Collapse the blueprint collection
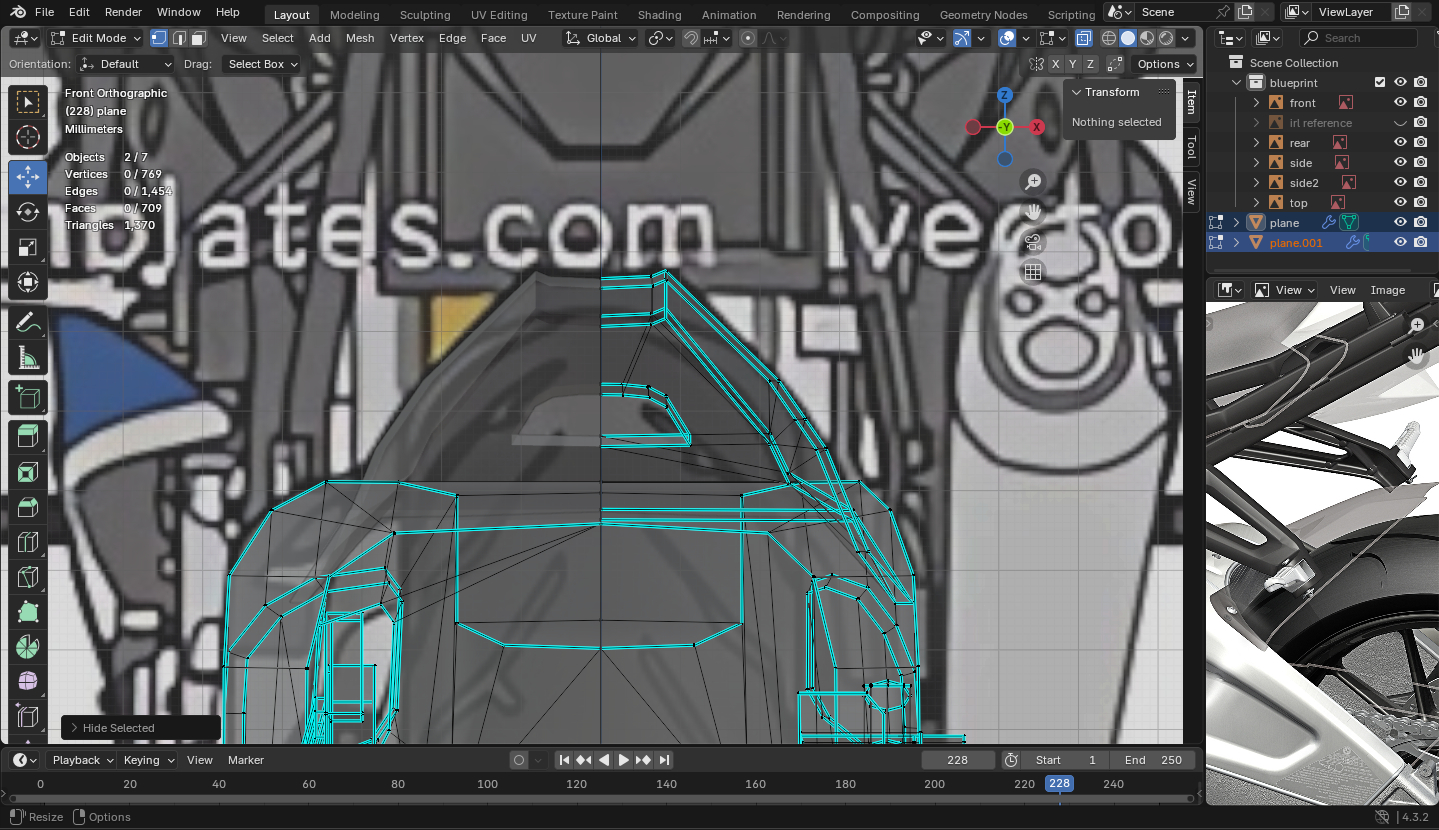The image size is (1439, 830). pyautogui.click(x=1237, y=83)
